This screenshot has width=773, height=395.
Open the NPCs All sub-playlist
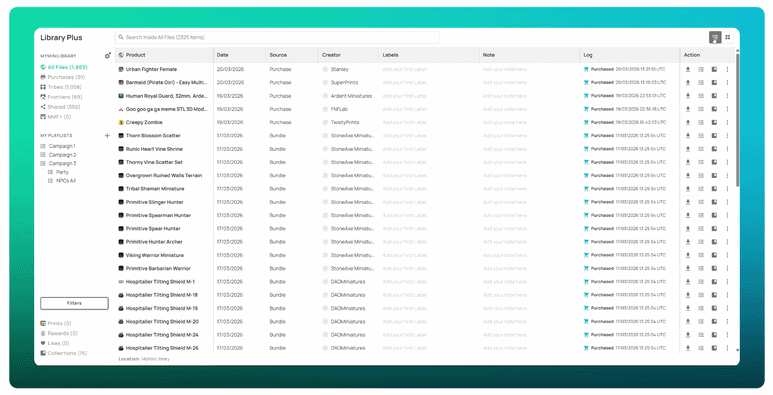click(62, 181)
